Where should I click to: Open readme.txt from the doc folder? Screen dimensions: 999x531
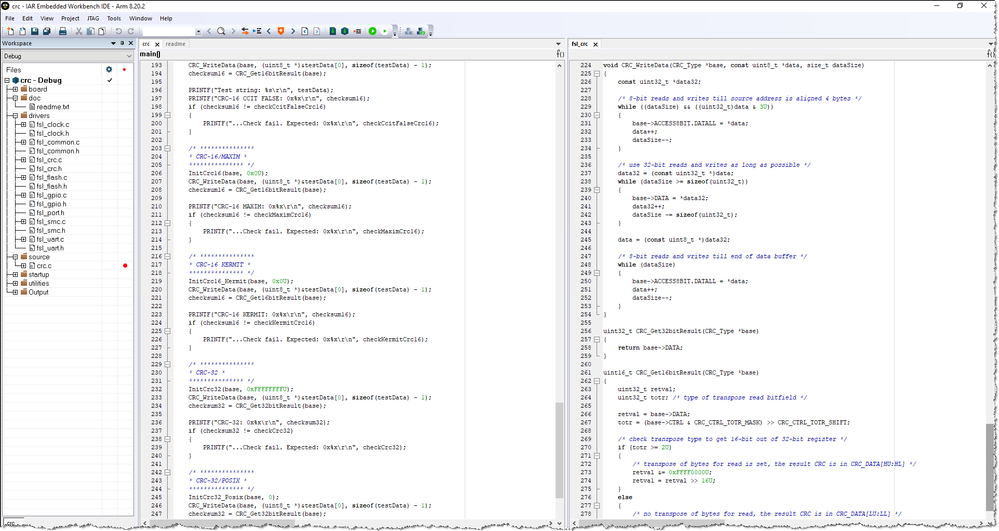[53, 107]
